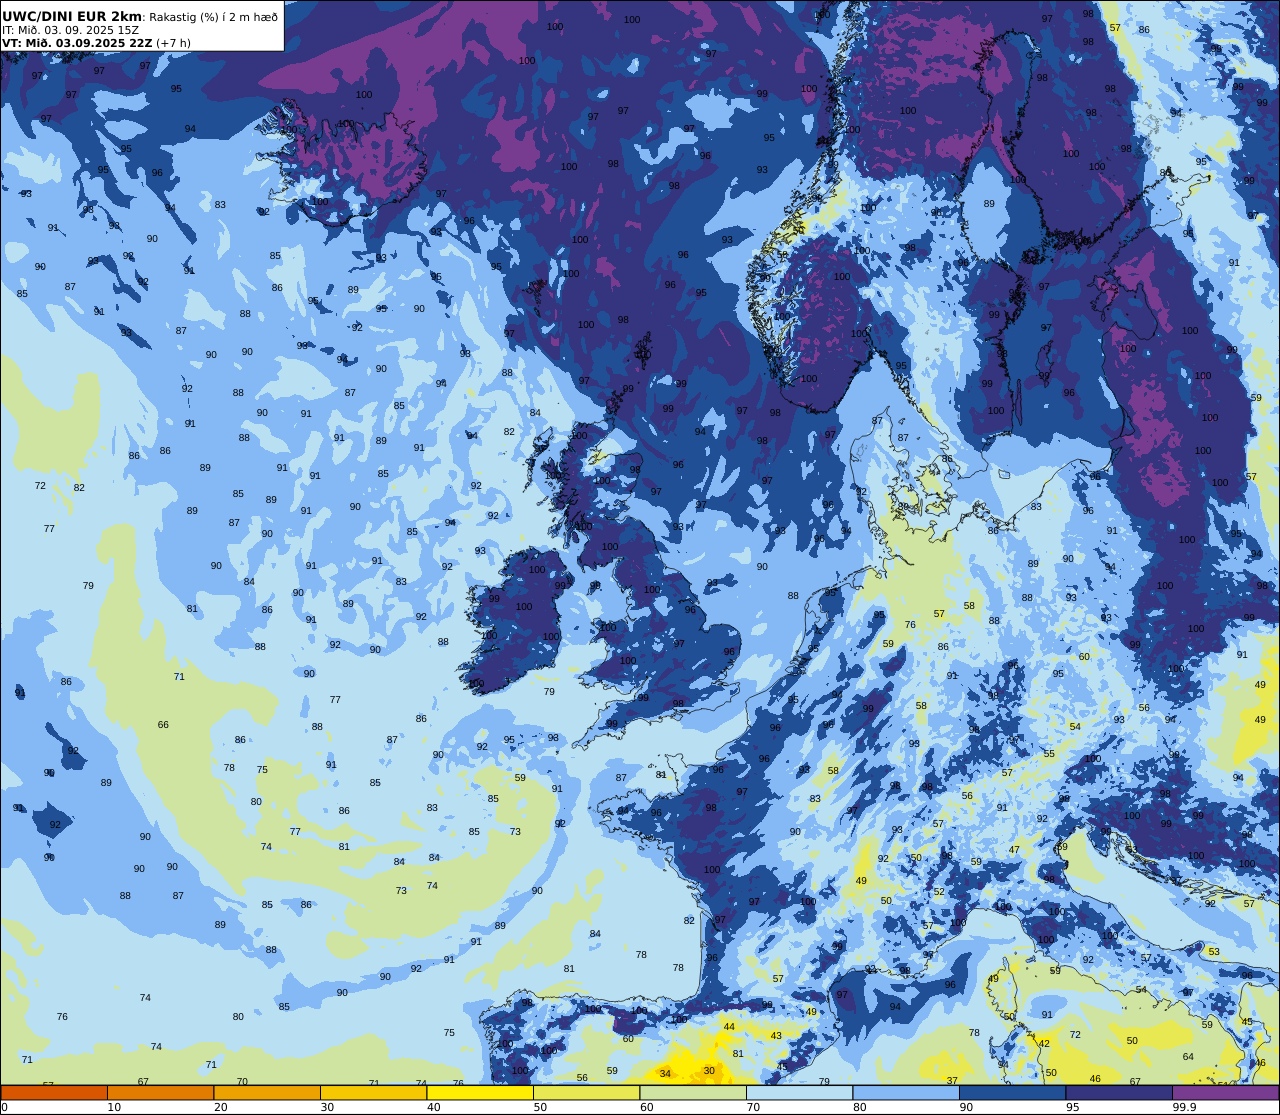Click the 90–95% dark blue legend swatch
Screen dimensions: 1280x1115
coord(1012,1093)
